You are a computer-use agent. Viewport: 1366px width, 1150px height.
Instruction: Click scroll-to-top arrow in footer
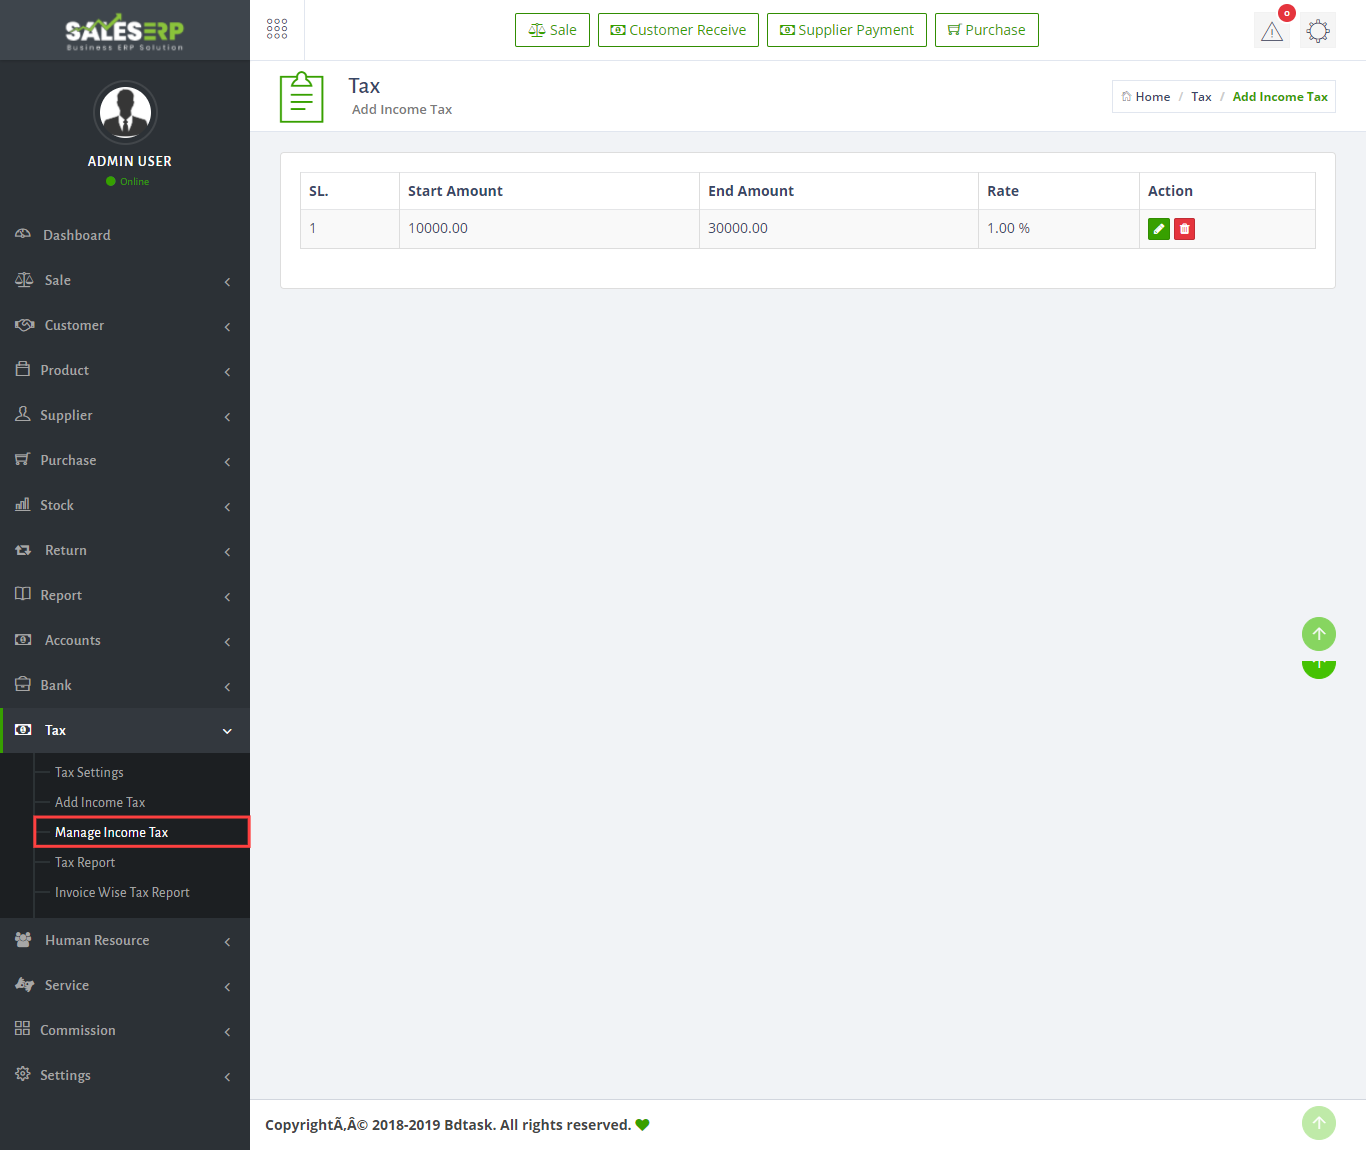pos(1318,1123)
